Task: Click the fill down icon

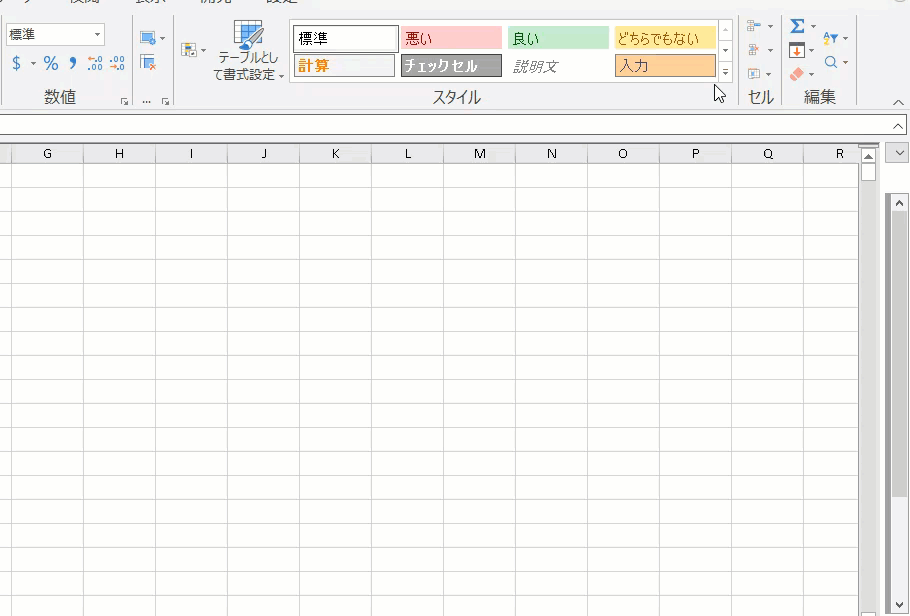Action: pos(797,51)
